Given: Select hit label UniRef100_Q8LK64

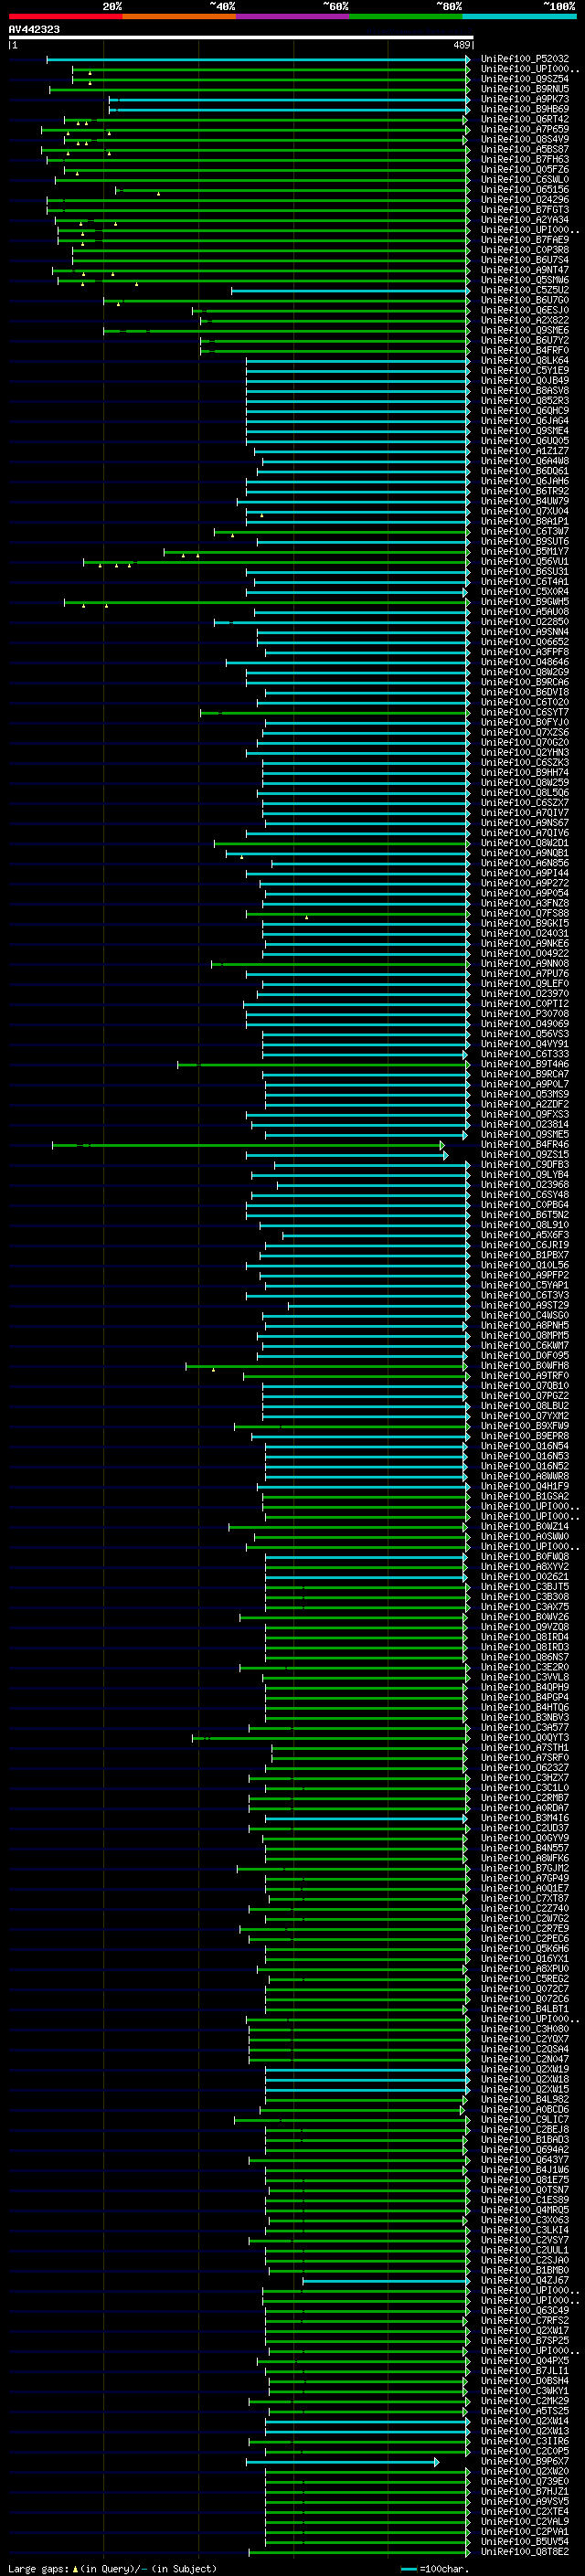Looking at the screenshot, I should click(525, 360).
